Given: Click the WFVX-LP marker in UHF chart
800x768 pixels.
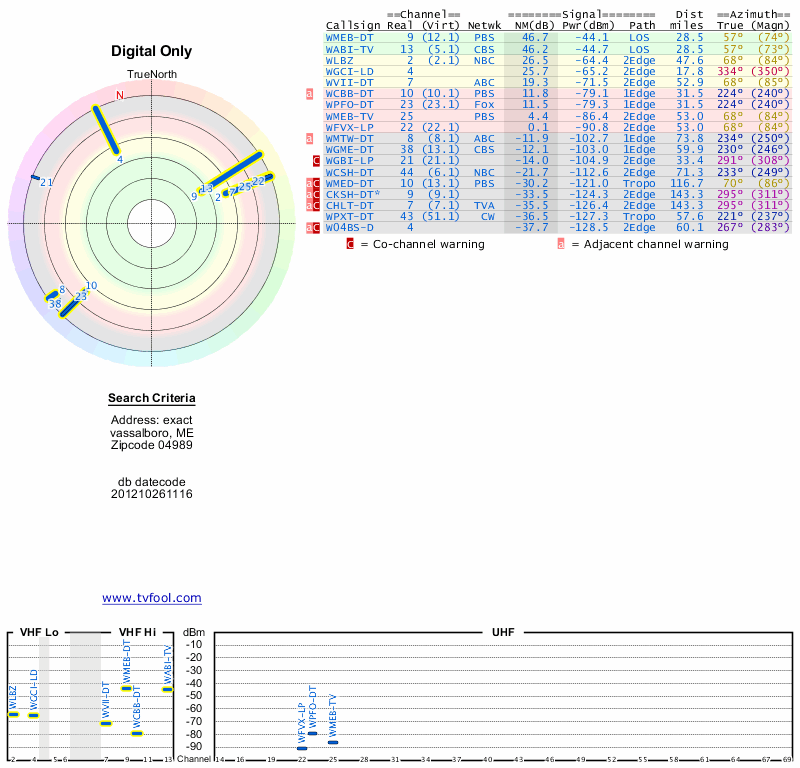Looking at the screenshot, I should (x=302, y=748).
